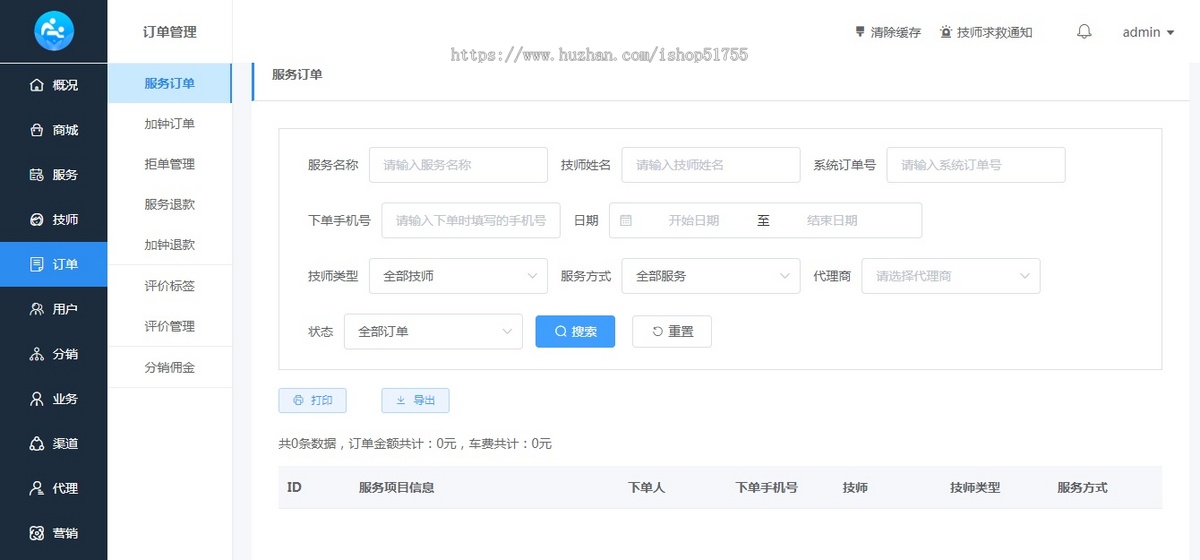
Task: Focus the 技师姓名 input field
Action: 710,165
